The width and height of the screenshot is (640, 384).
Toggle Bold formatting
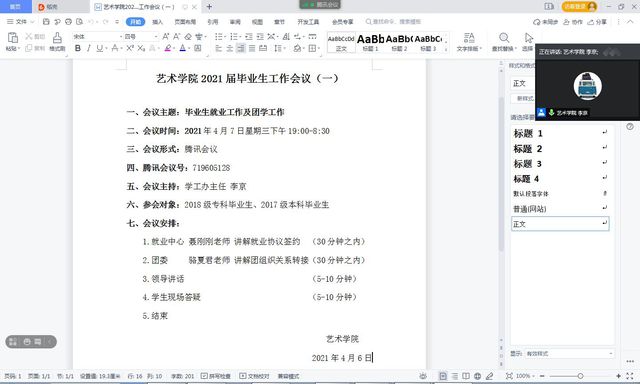click(78, 48)
